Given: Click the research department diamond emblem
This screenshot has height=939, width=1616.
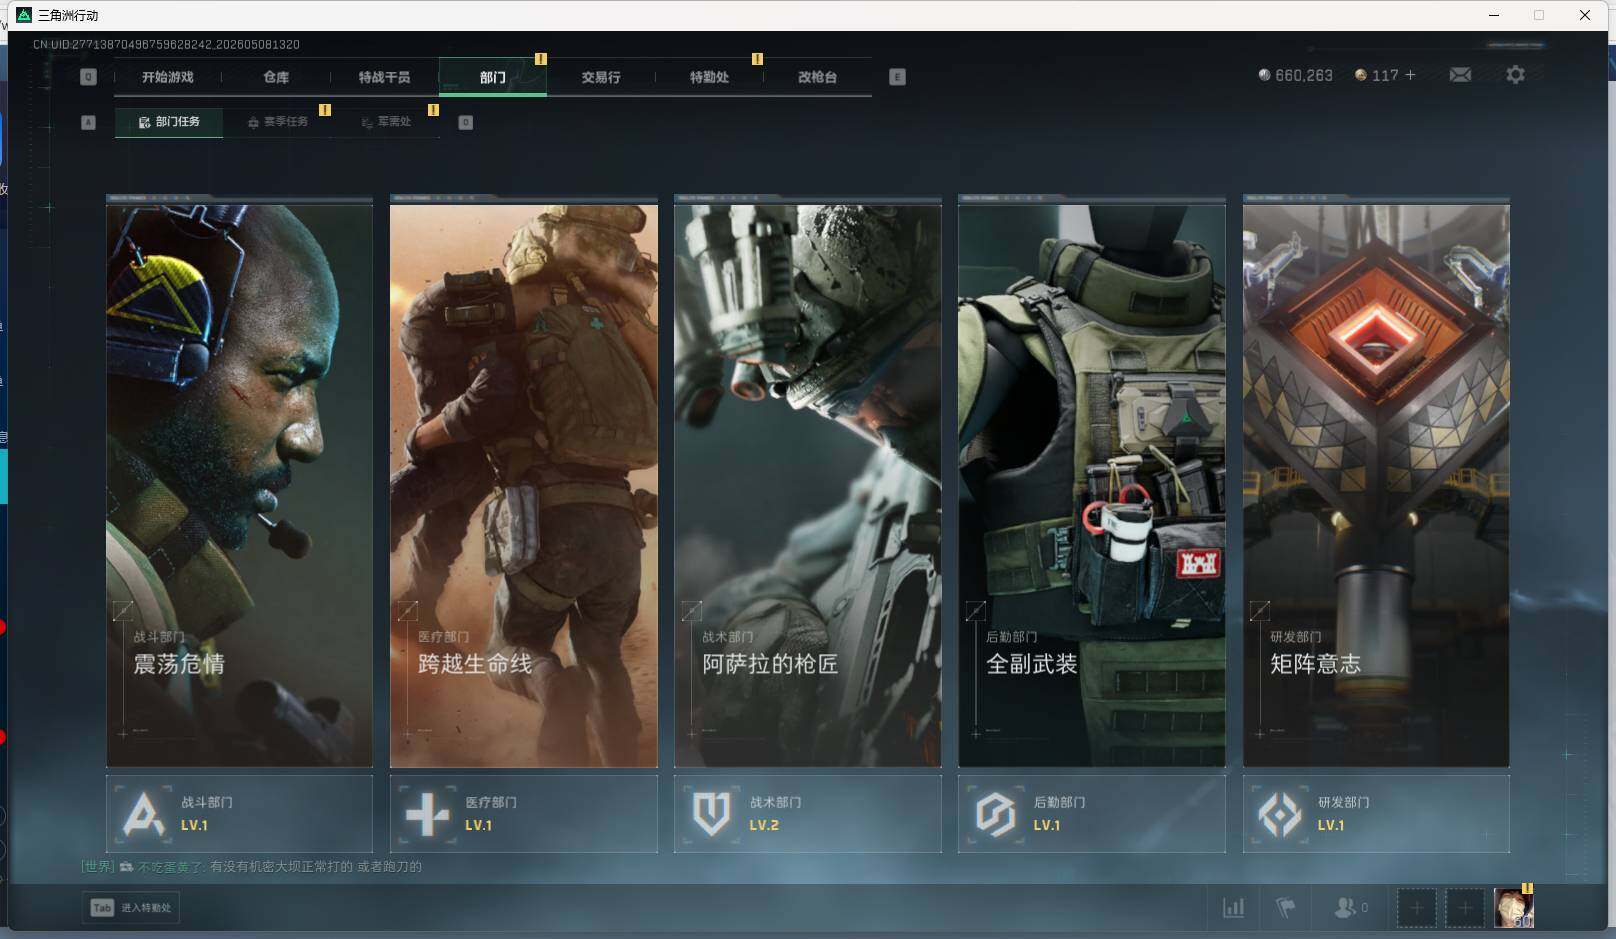Looking at the screenshot, I should [1279, 814].
